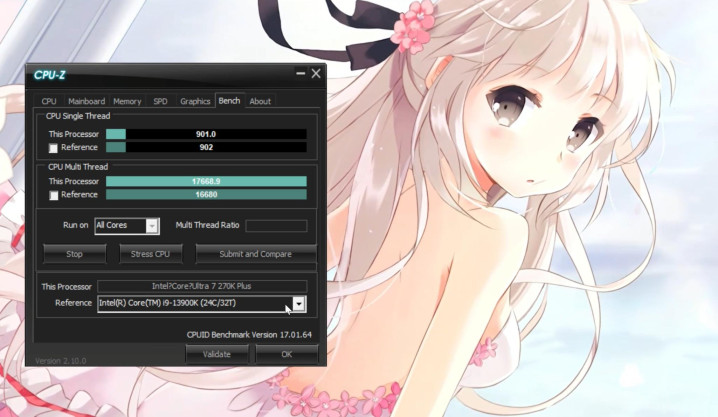Click the multi thread 17668.9 score bar
Screen dimensions: 718x417
coord(206,181)
